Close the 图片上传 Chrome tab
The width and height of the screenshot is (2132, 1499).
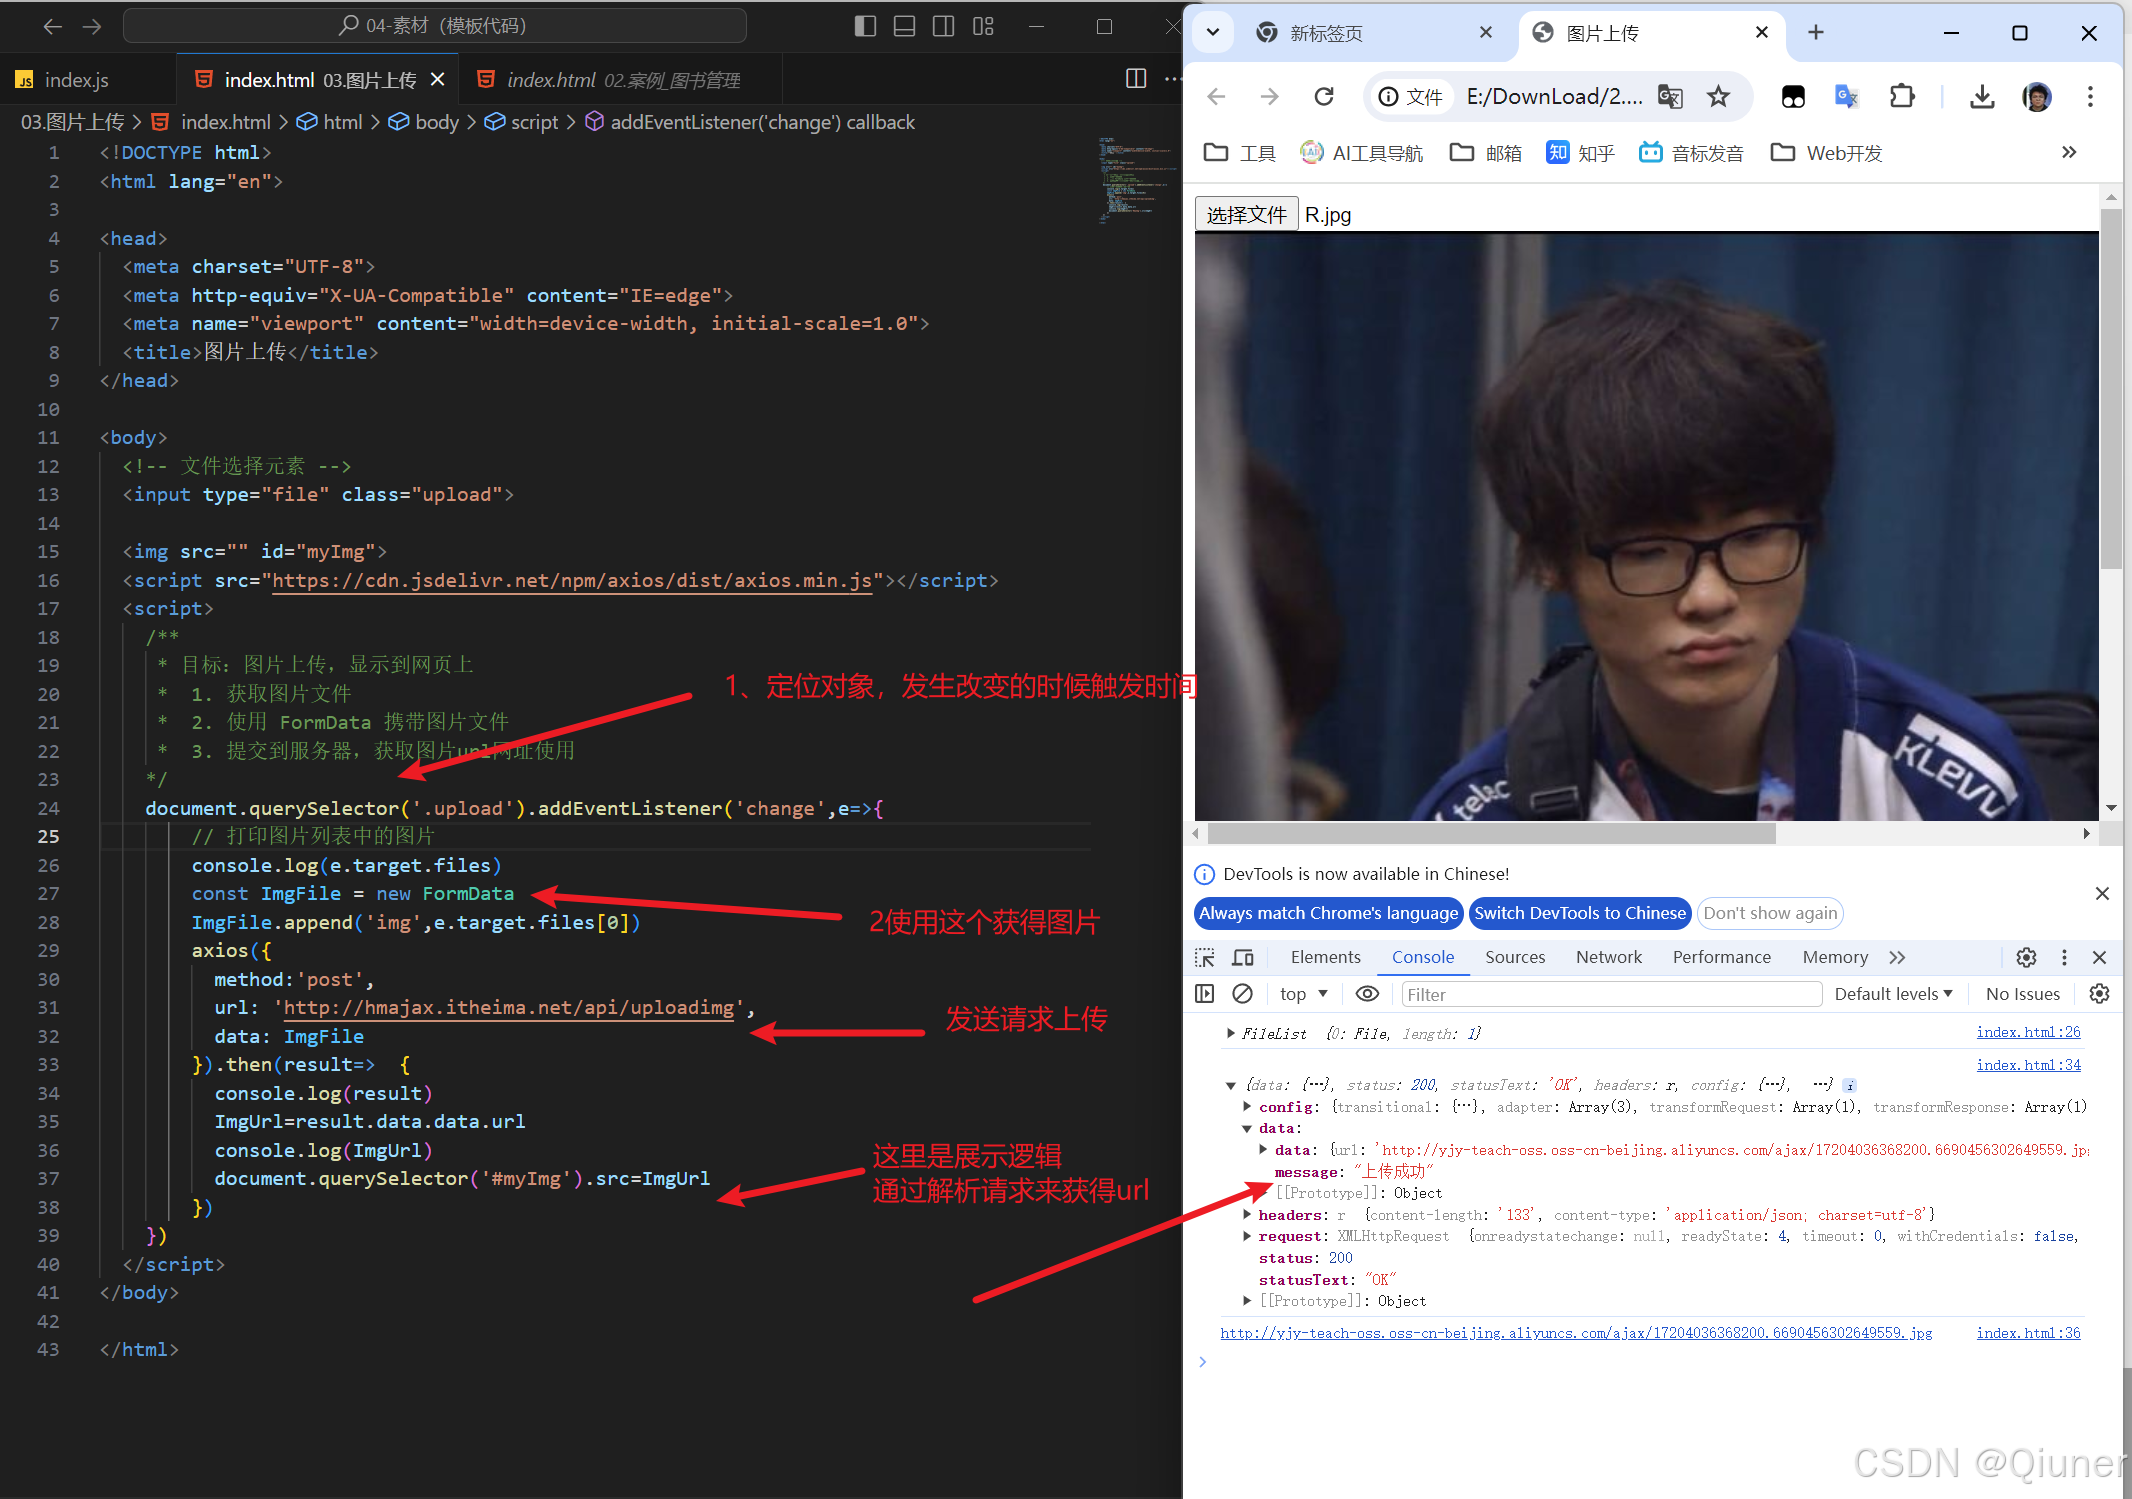(x=1762, y=33)
